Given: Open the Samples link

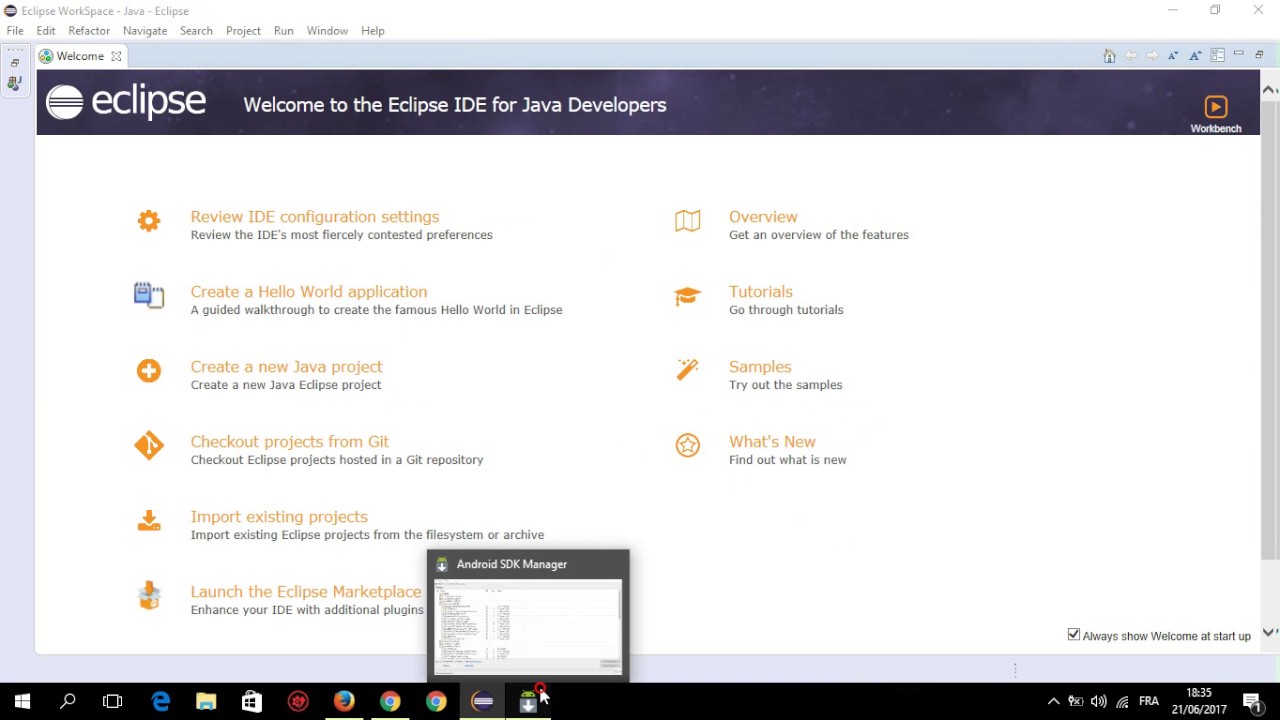Looking at the screenshot, I should pyautogui.click(x=760, y=367).
